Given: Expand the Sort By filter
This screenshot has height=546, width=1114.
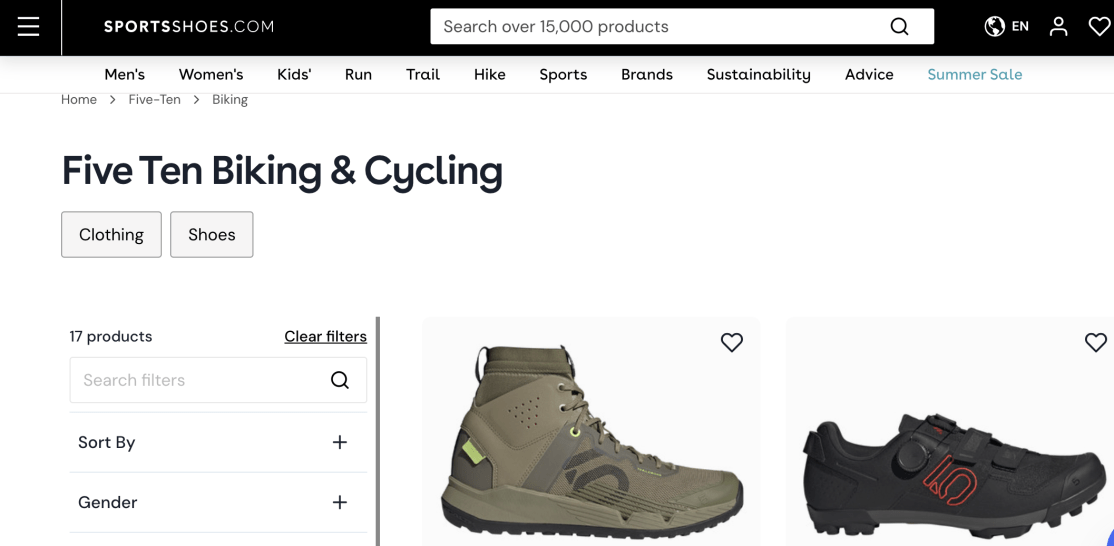Looking at the screenshot, I should (339, 442).
